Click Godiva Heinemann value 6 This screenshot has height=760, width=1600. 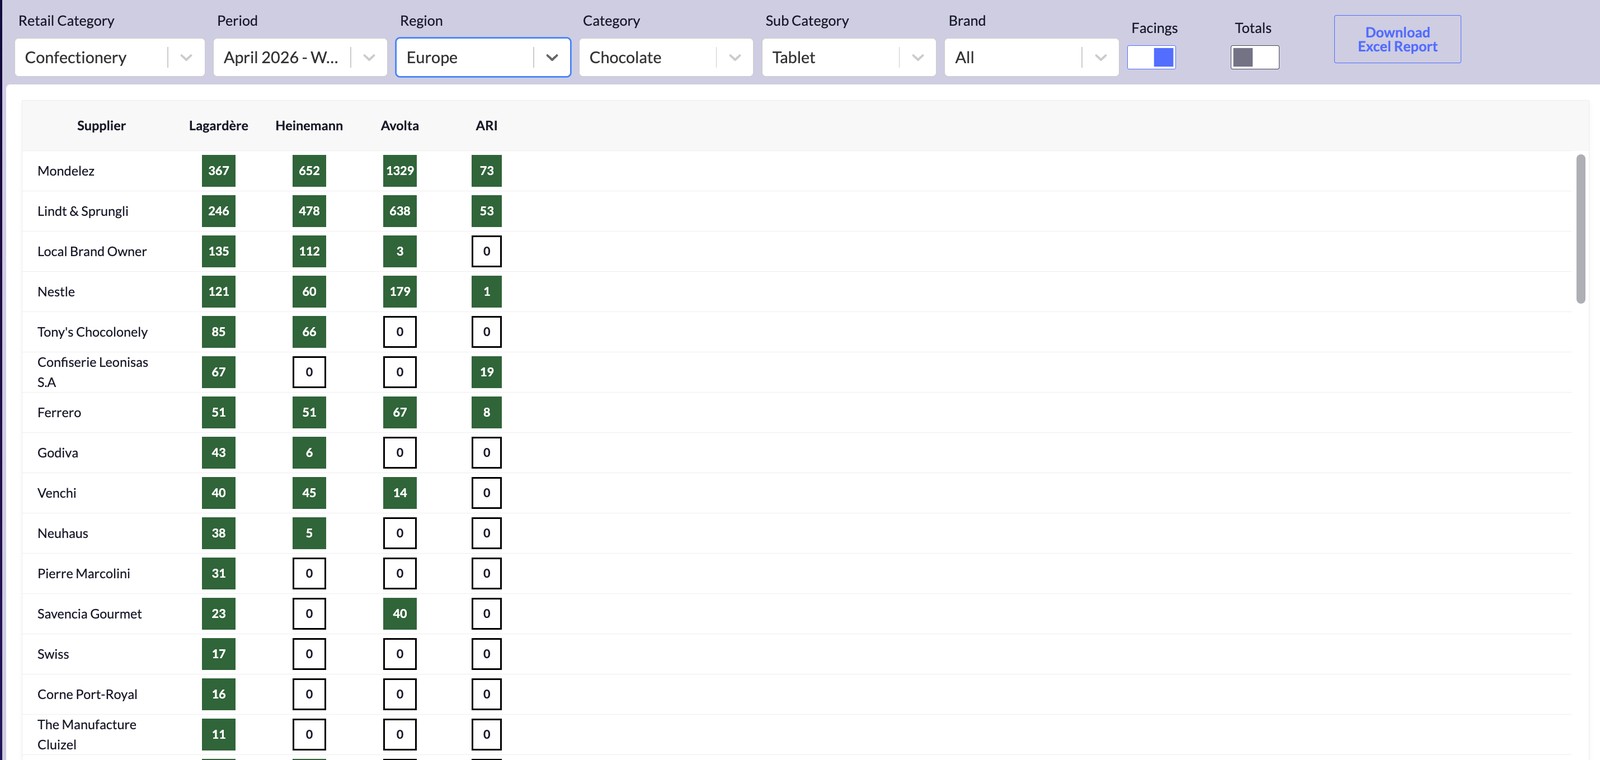point(309,453)
